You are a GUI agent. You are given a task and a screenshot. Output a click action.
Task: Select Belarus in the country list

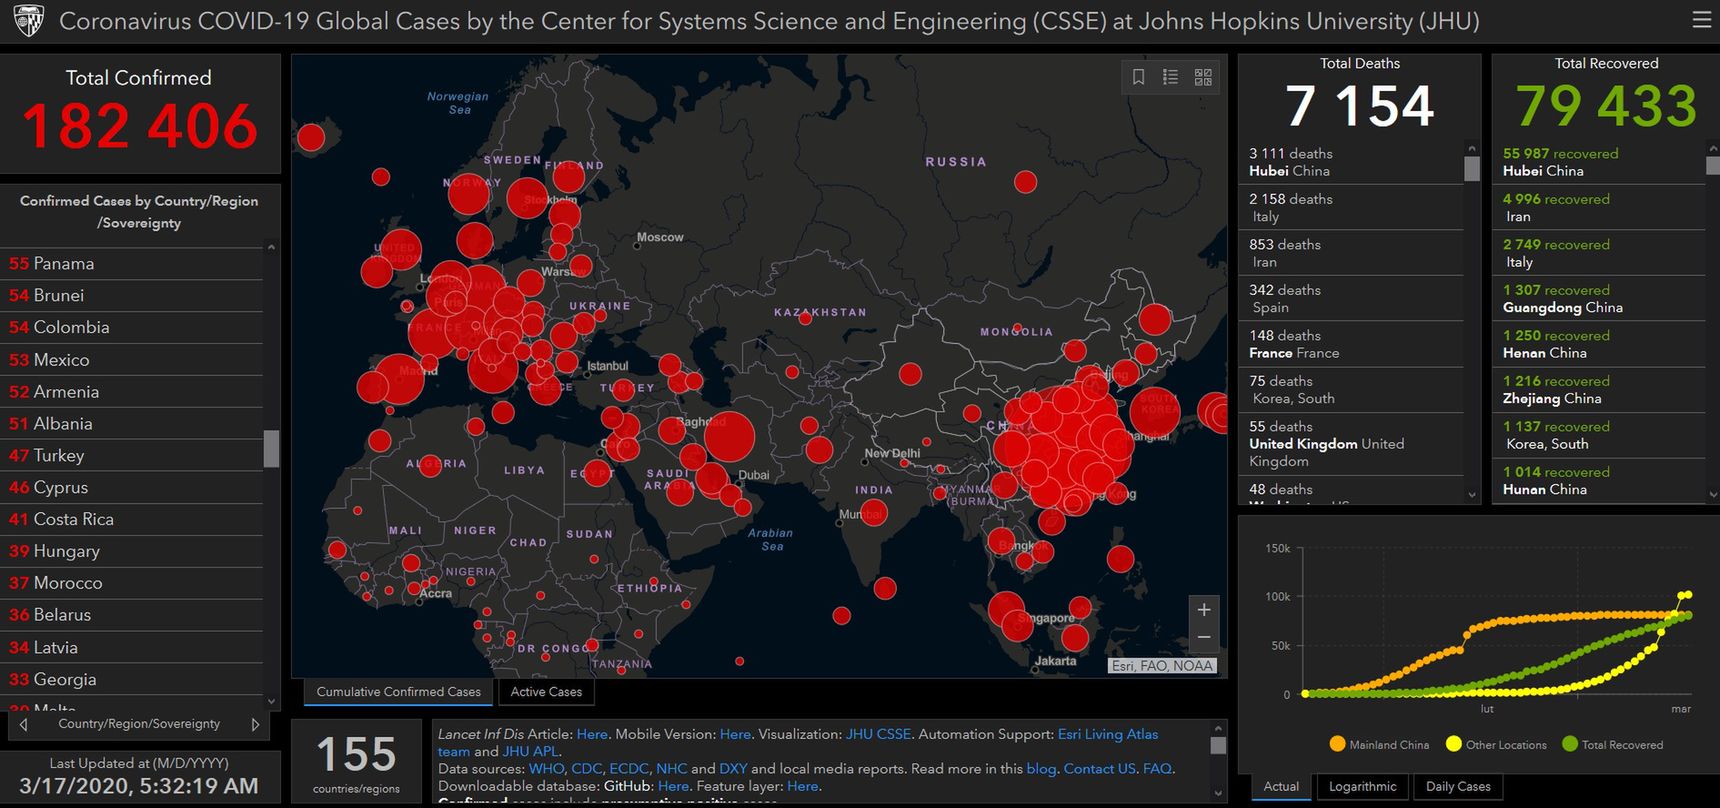(x=132, y=616)
